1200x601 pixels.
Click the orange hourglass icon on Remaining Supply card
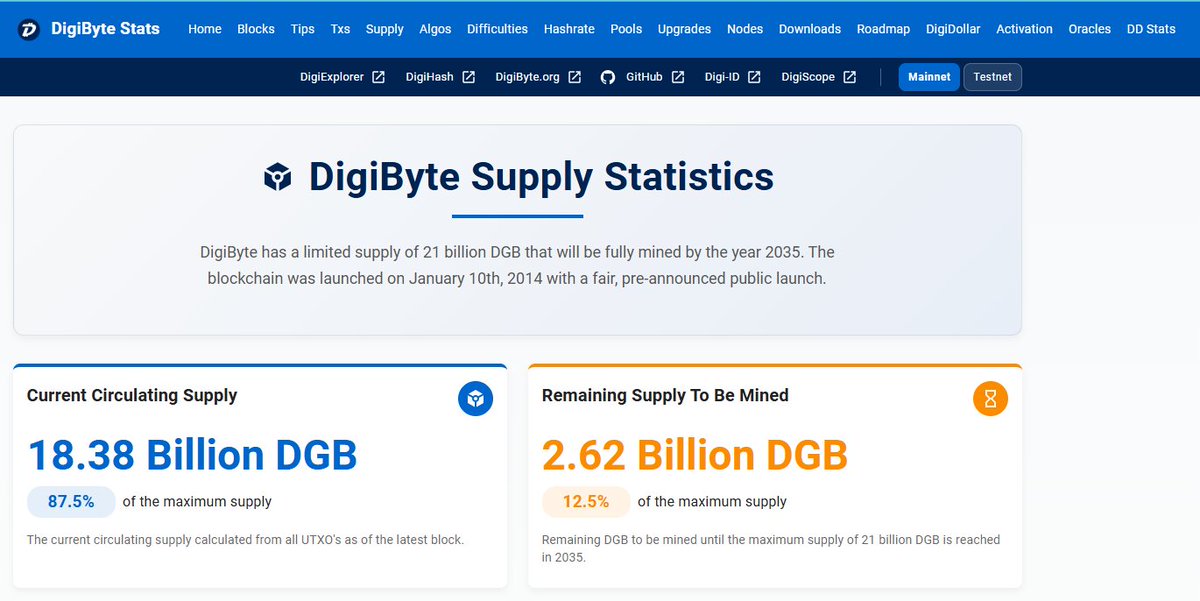(990, 399)
